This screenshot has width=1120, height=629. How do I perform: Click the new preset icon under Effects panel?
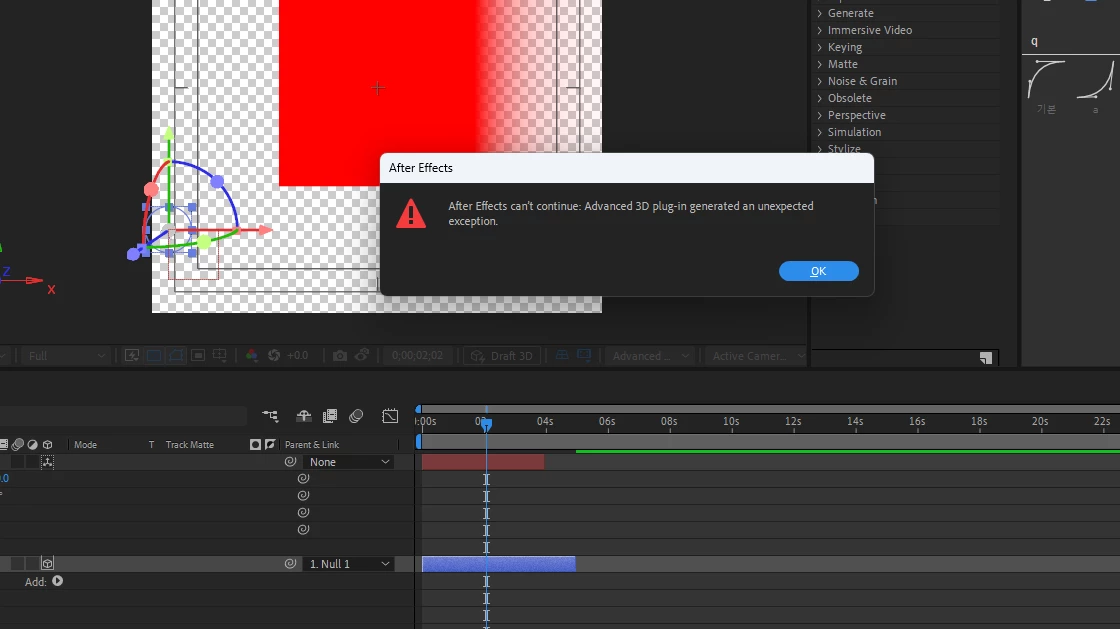coord(986,358)
